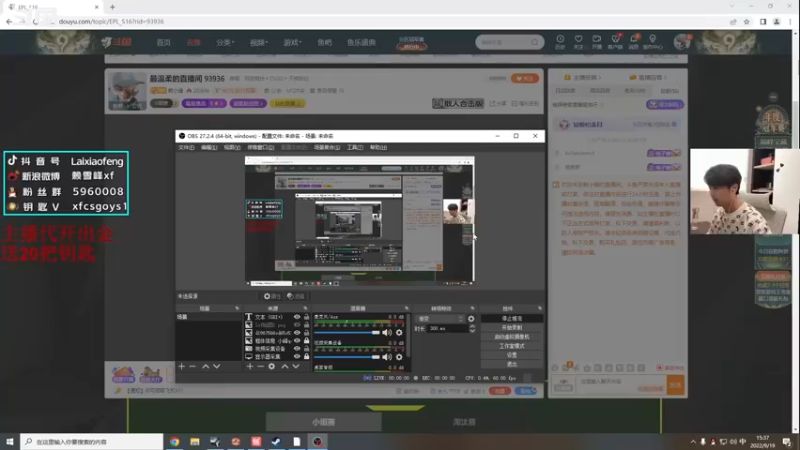Open OBS 视图(V) menu
Viewport: 800px width, 450px height.
point(232,147)
